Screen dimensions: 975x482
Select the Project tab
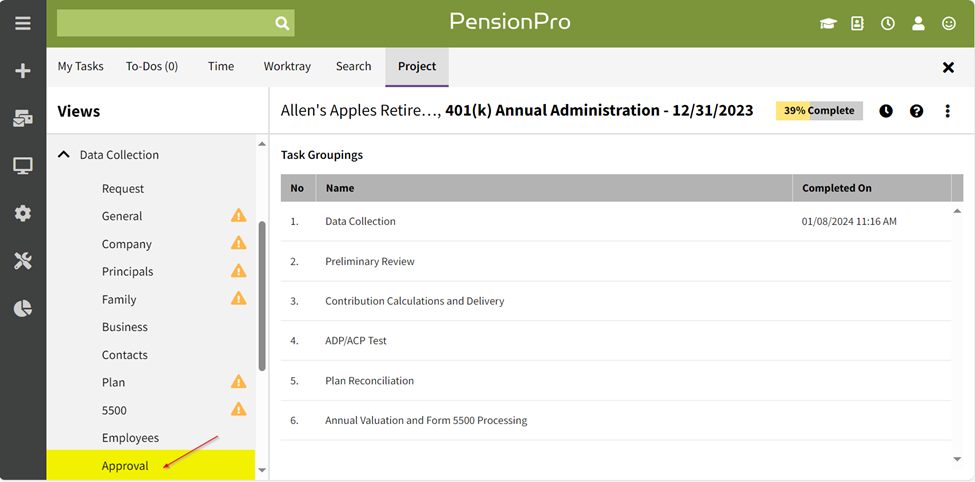tap(417, 67)
